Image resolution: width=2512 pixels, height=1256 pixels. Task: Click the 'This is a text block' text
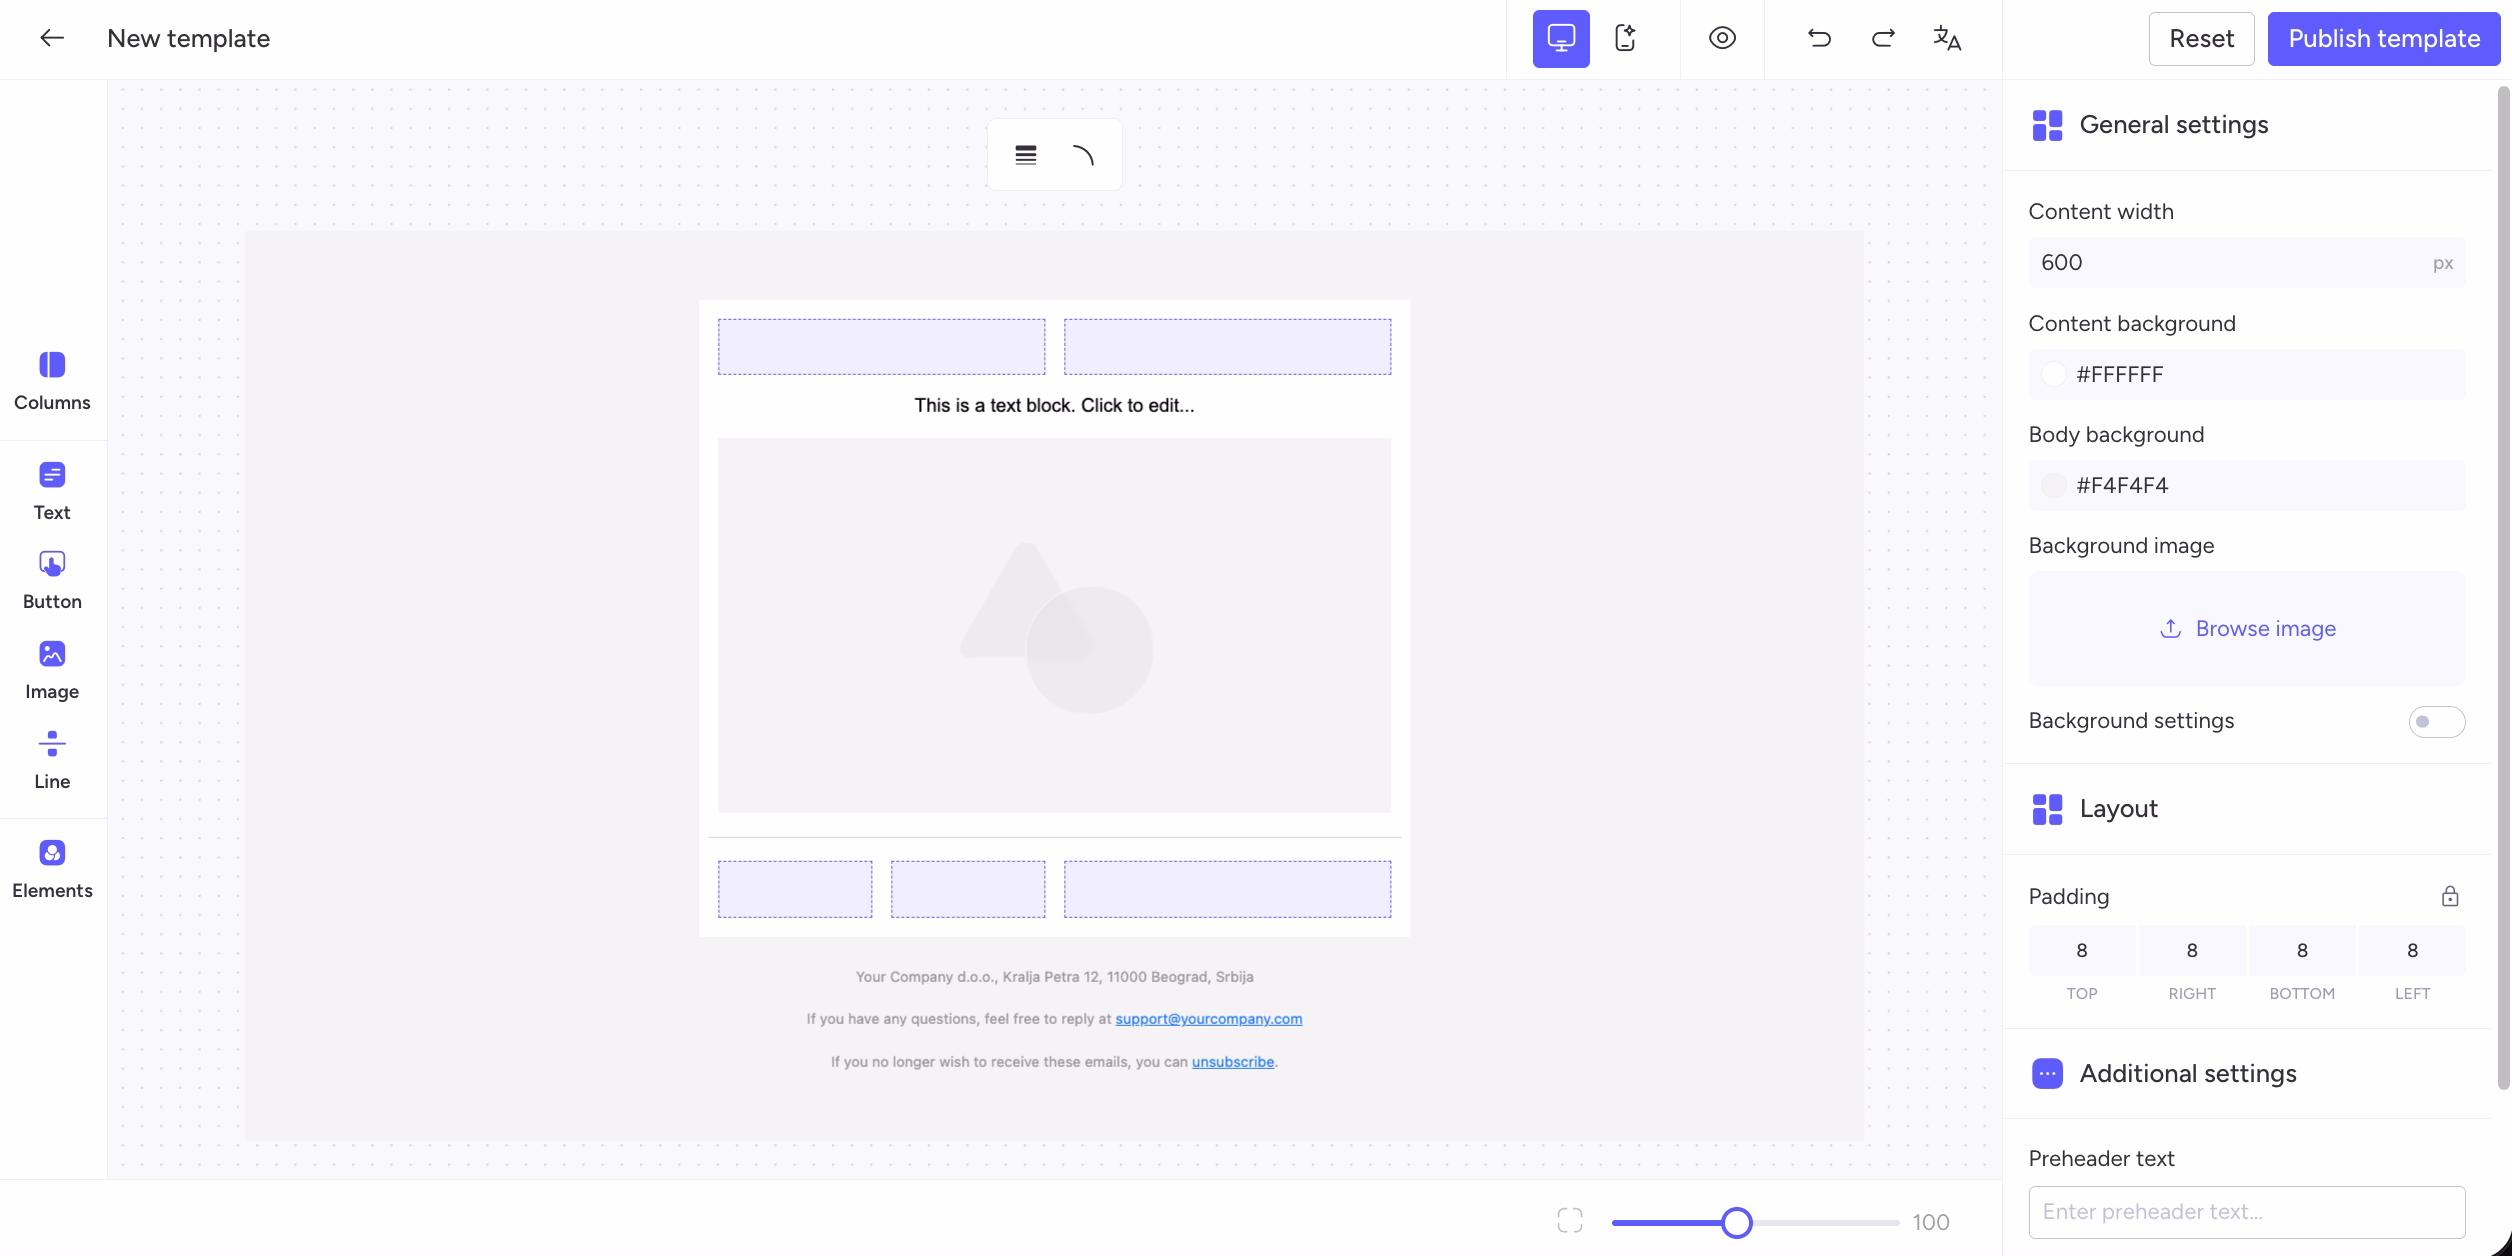click(x=1054, y=405)
